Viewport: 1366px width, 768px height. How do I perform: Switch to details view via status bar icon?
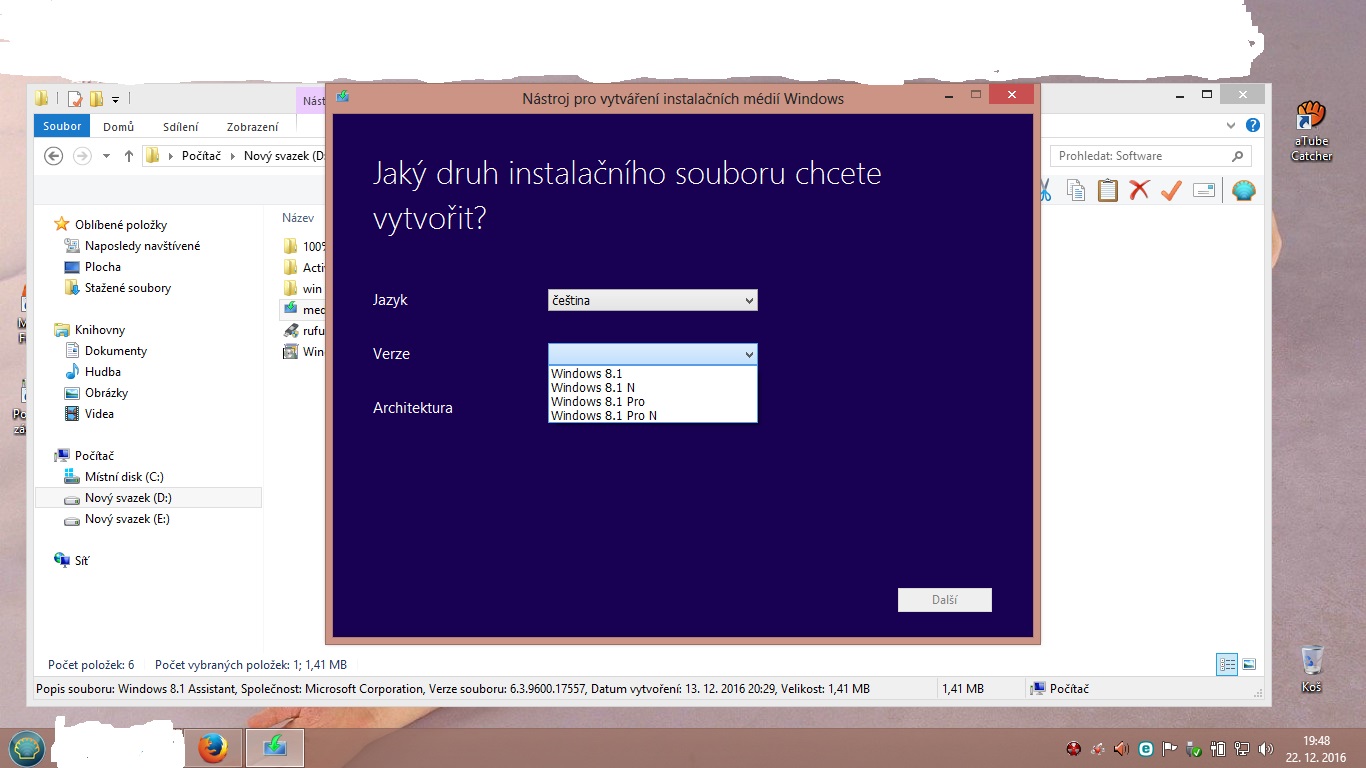click(1227, 664)
